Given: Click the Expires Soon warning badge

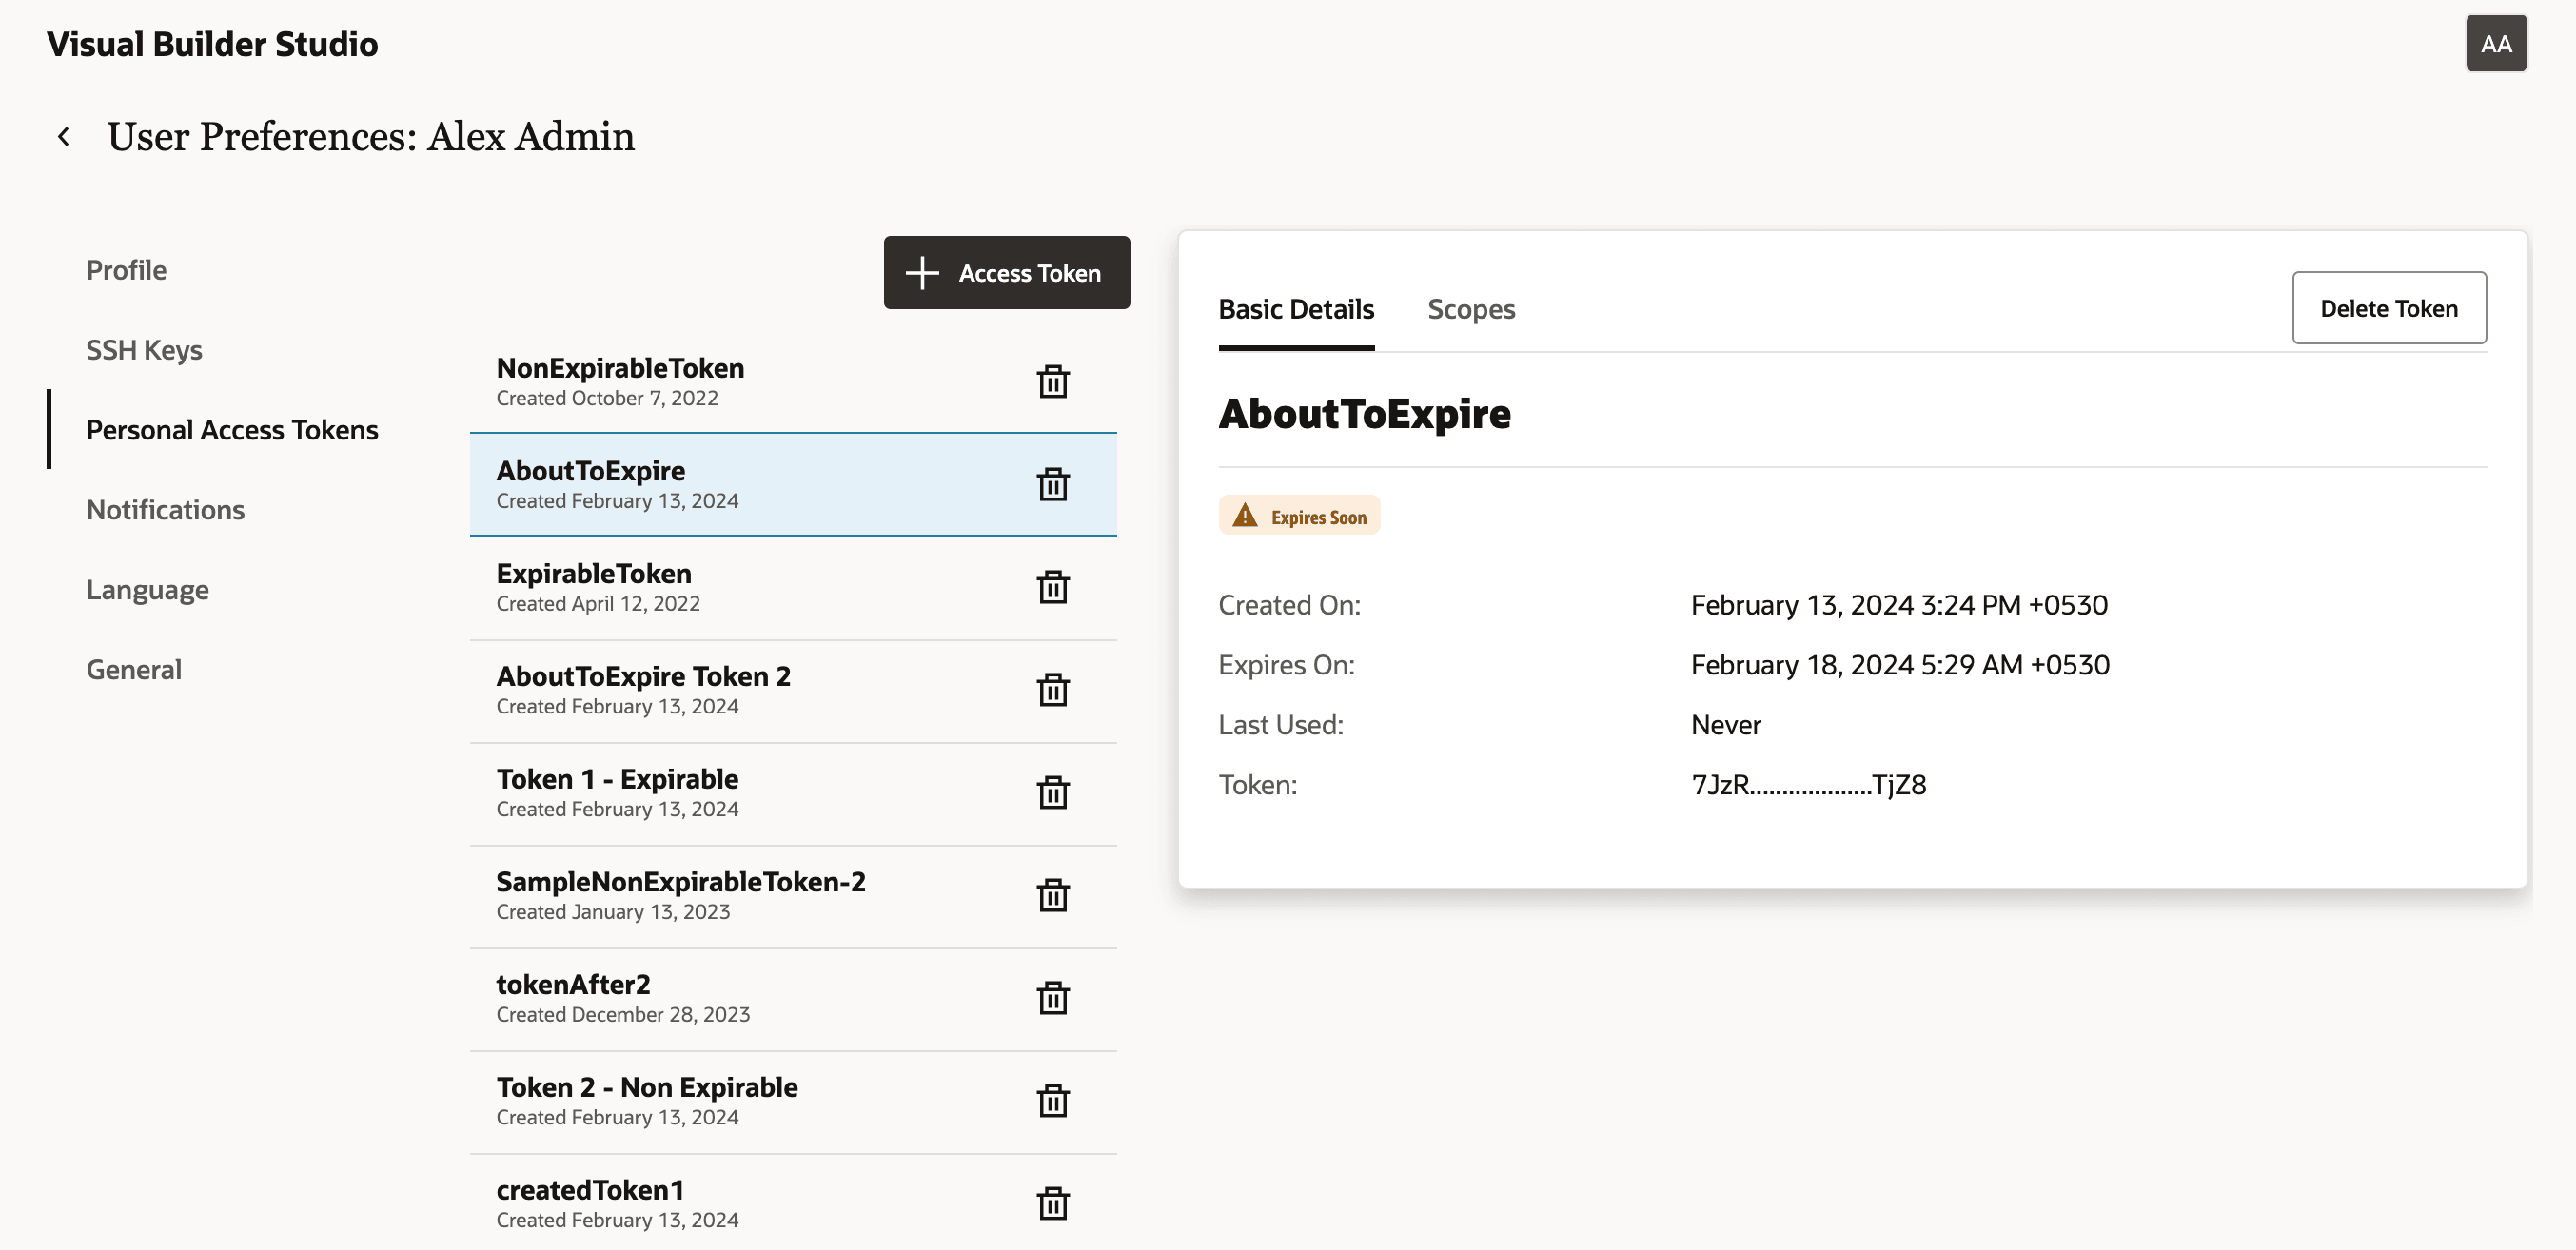Looking at the screenshot, I should click(x=1298, y=516).
